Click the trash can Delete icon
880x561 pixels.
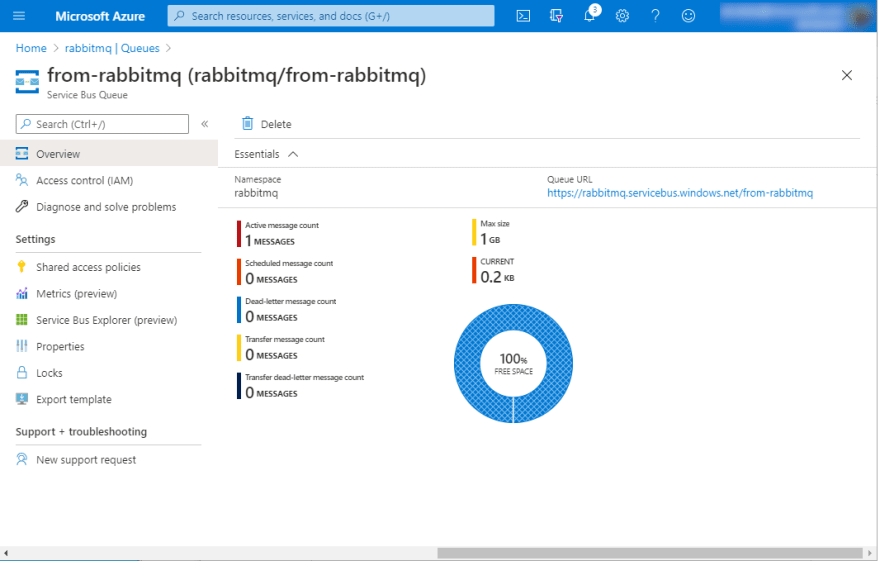click(x=248, y=123)
